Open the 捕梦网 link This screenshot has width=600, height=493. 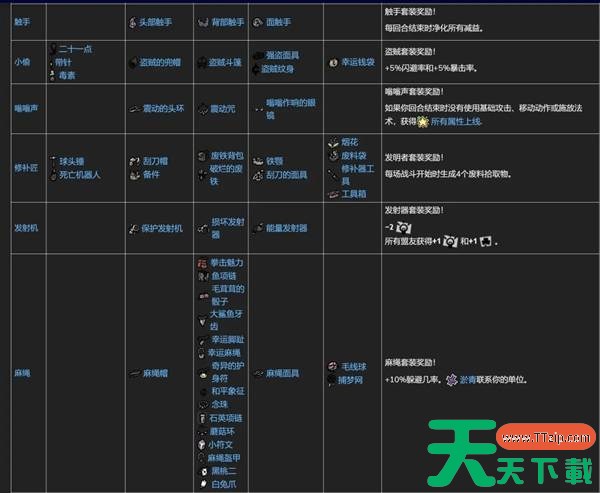(x=350, y=380)
